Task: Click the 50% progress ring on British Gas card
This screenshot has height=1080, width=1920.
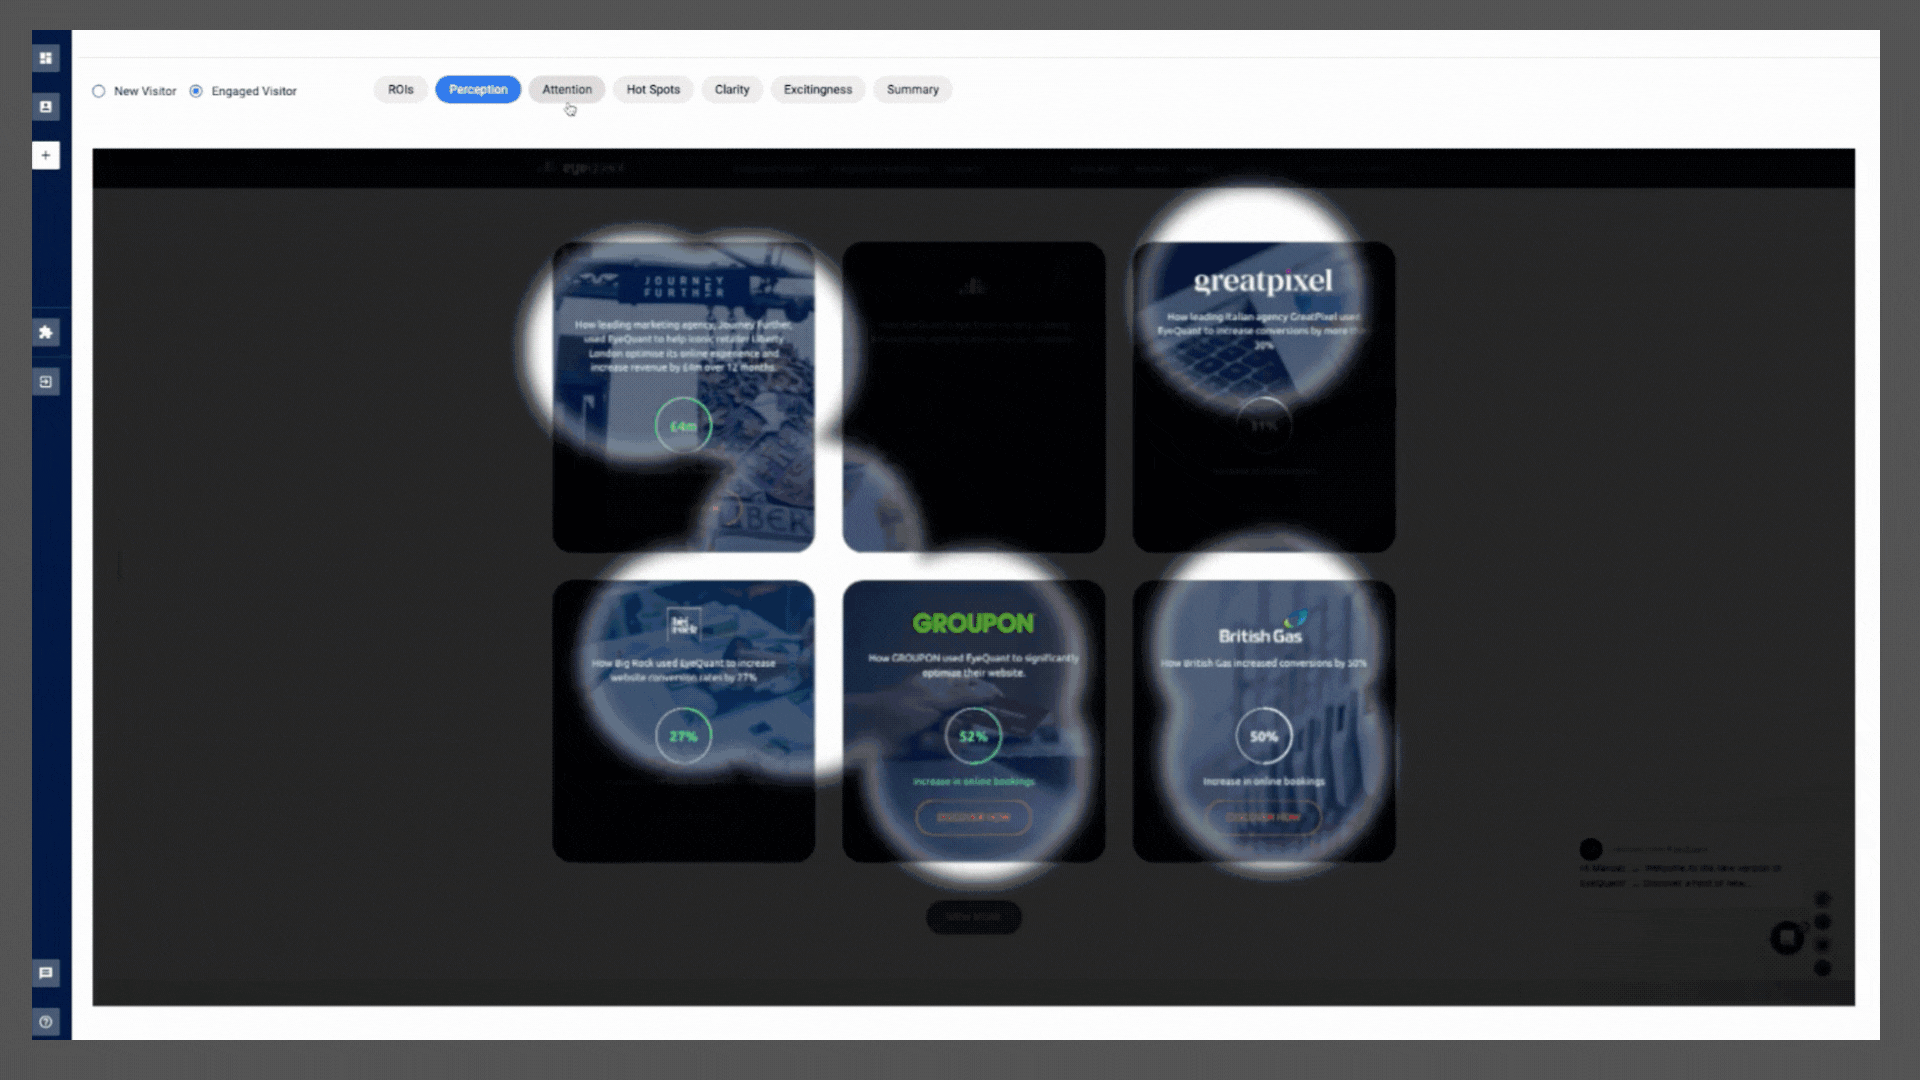Action: (1263, 736)
